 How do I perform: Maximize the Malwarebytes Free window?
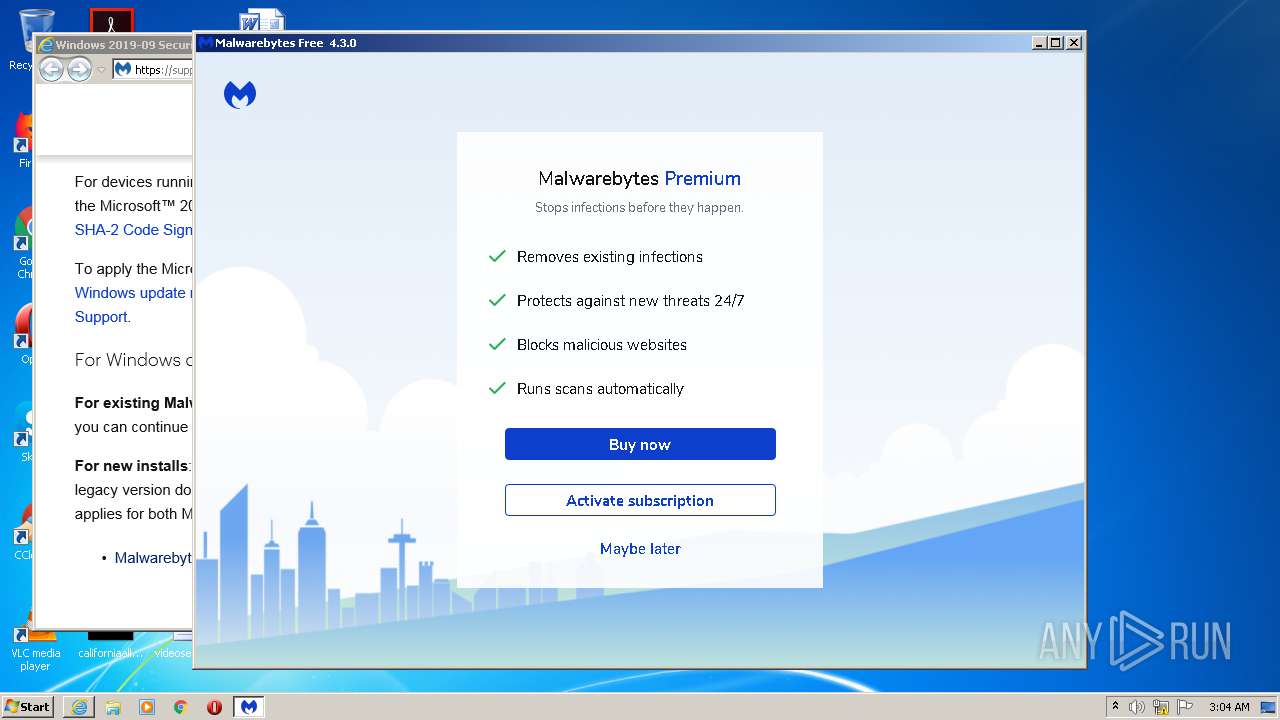1056,43
